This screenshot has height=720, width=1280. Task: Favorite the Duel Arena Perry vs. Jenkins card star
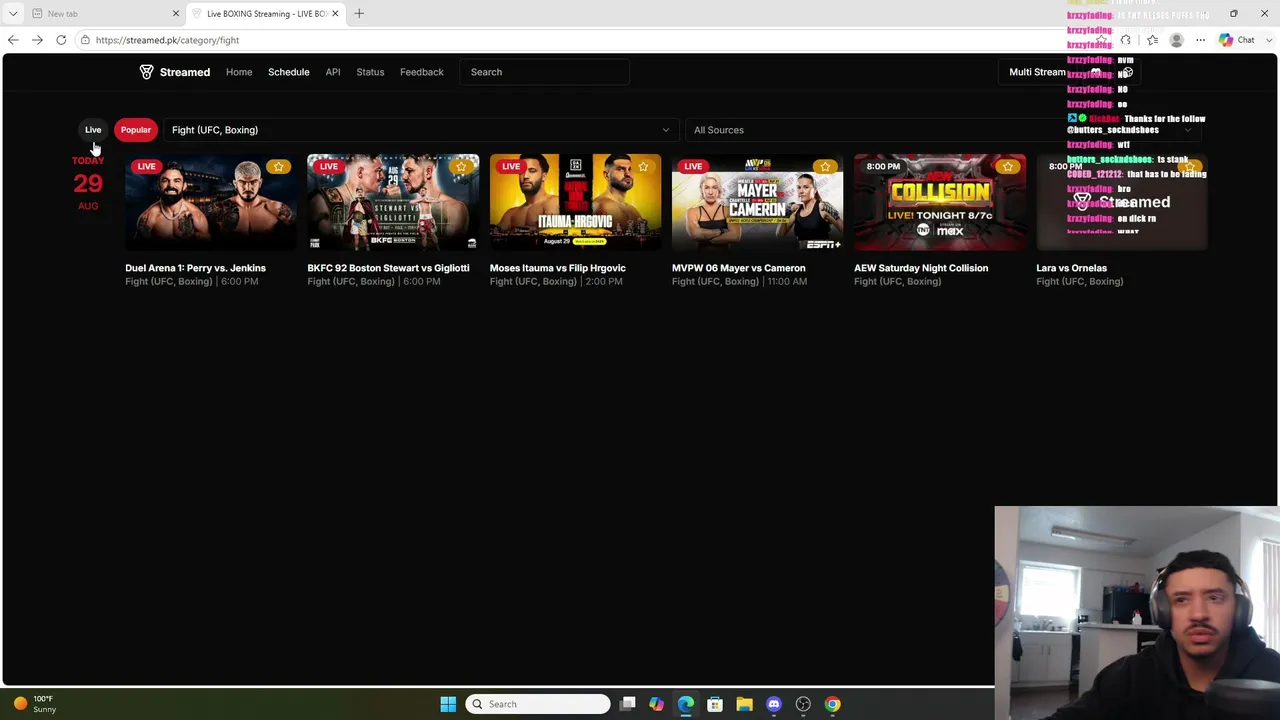coord(278,166)
